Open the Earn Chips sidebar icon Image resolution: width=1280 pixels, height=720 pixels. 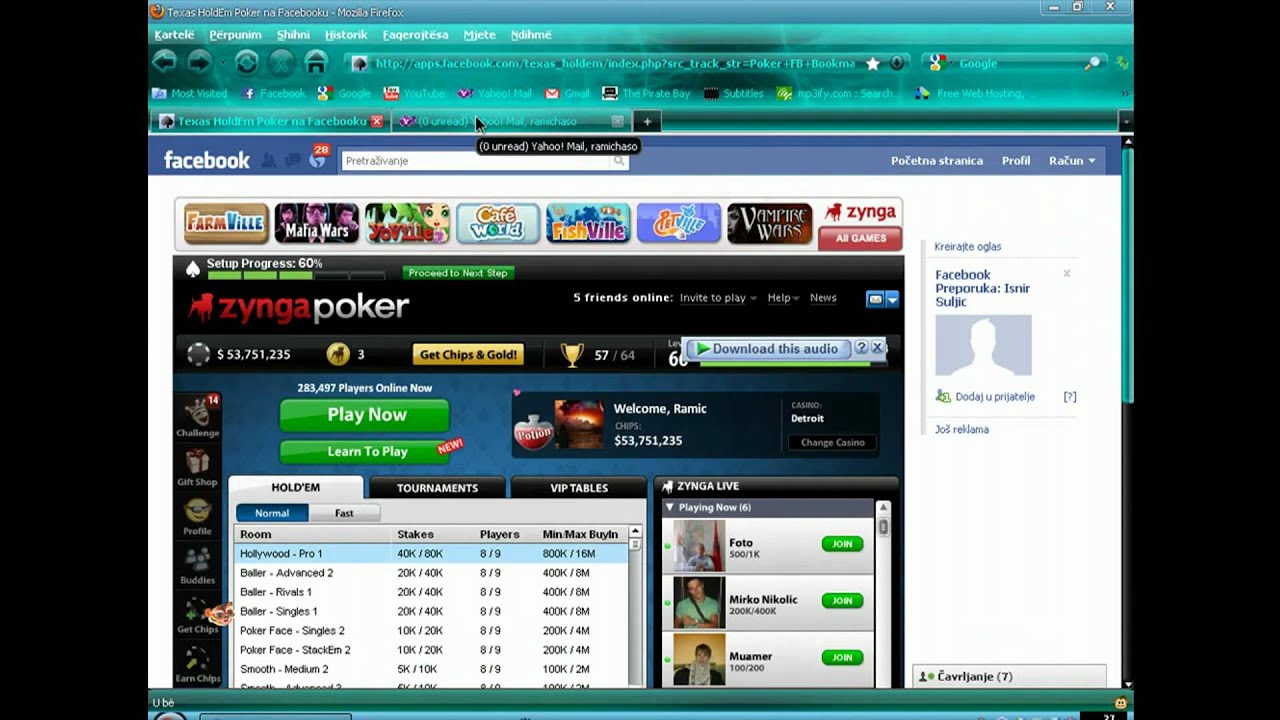point(198,664)
